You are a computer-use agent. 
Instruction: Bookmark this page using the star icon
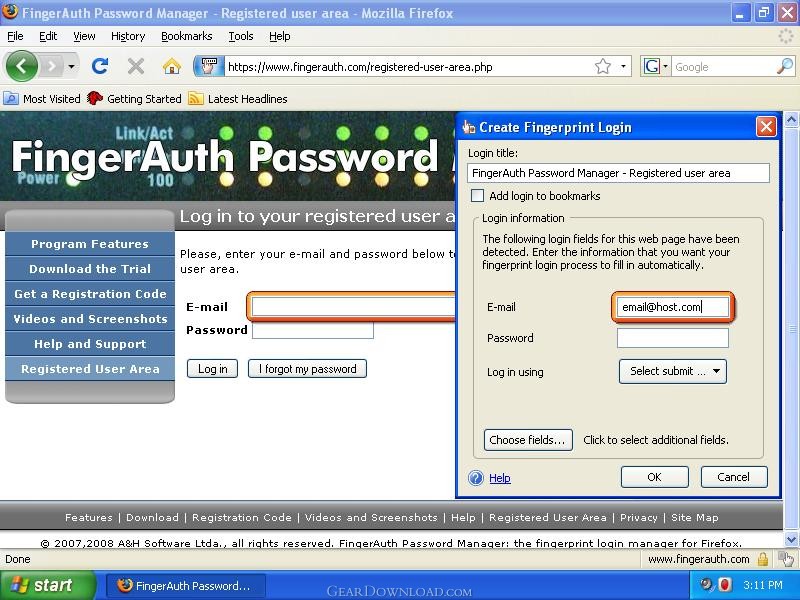coord(603,66)
